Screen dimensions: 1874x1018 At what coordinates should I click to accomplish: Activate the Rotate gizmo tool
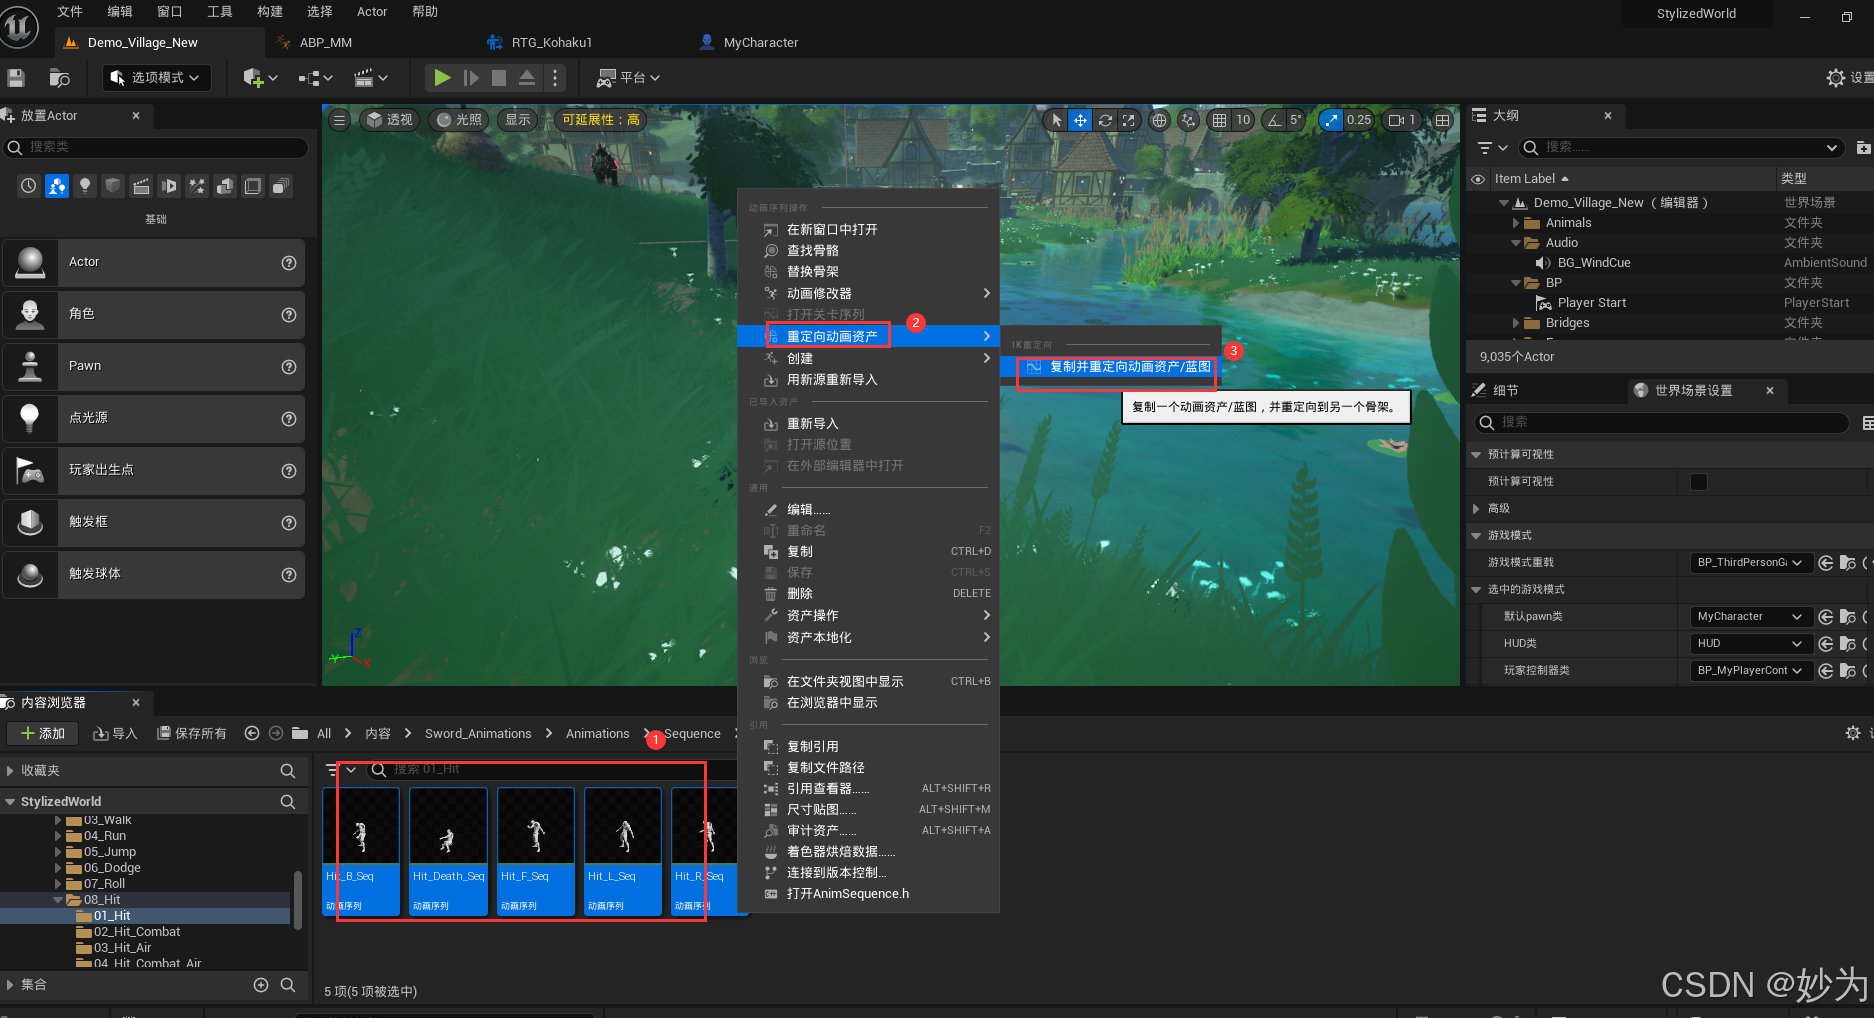pos(1105,120)
